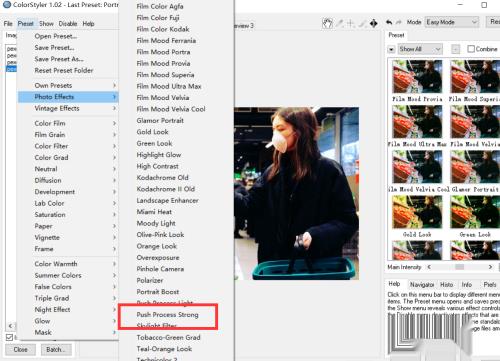
Task: Click the Undo arrow icon
Action: point(389,22)
